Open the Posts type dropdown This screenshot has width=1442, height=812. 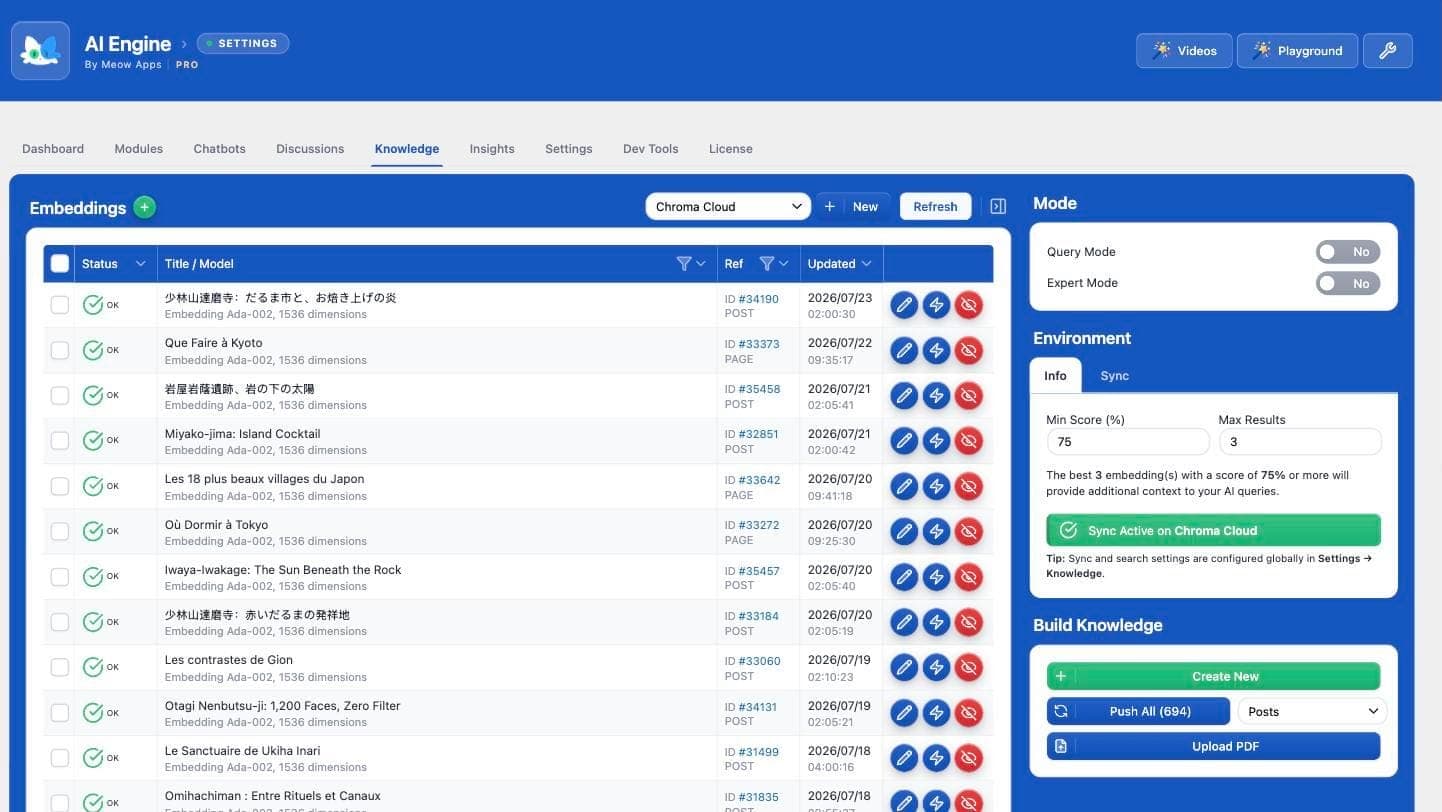pyautogui.click(x=1312, y=711)
